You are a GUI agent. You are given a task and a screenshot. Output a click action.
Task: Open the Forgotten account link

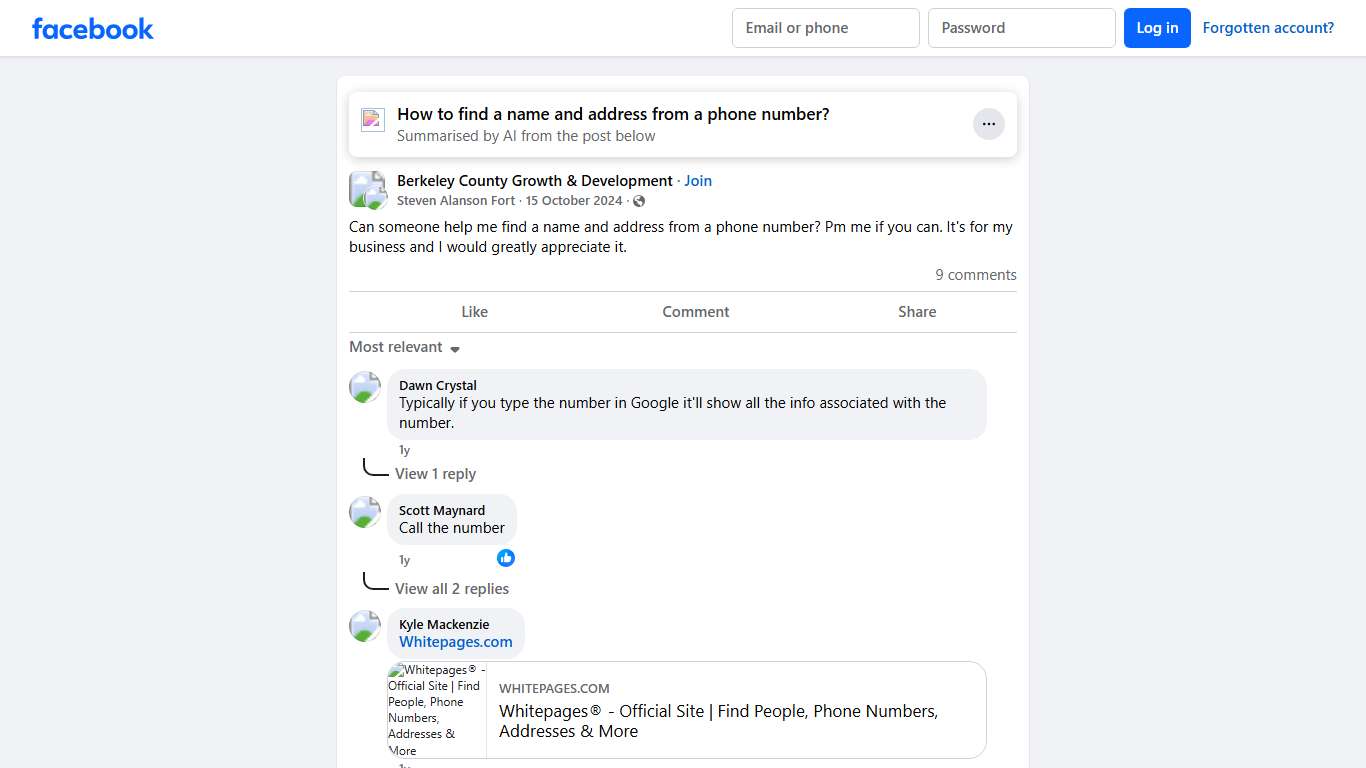point(1268,28)
